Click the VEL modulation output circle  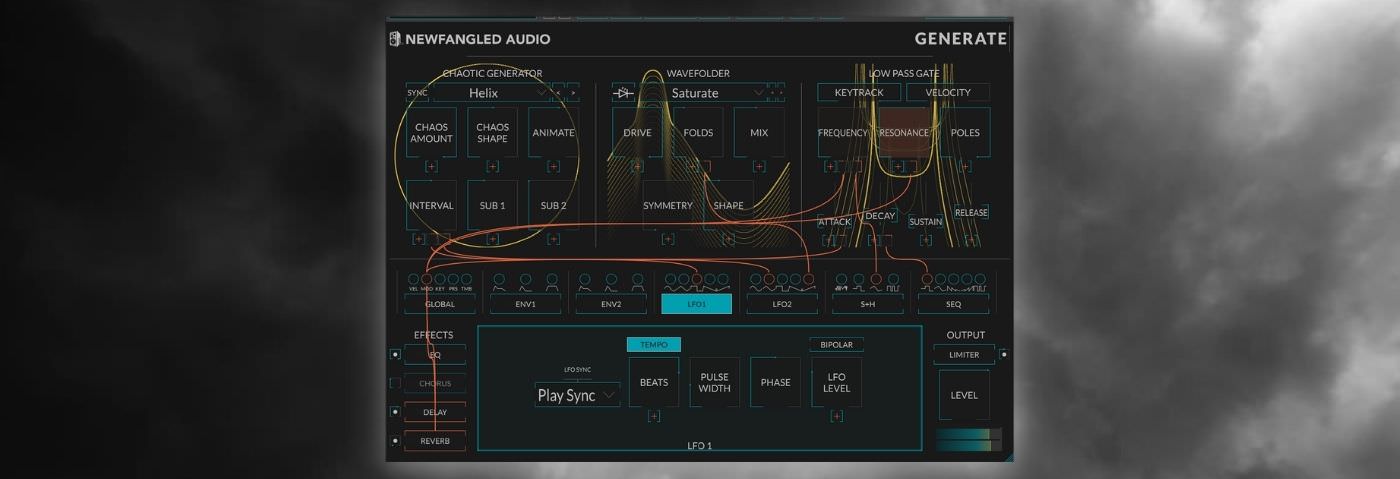point(413,279)
